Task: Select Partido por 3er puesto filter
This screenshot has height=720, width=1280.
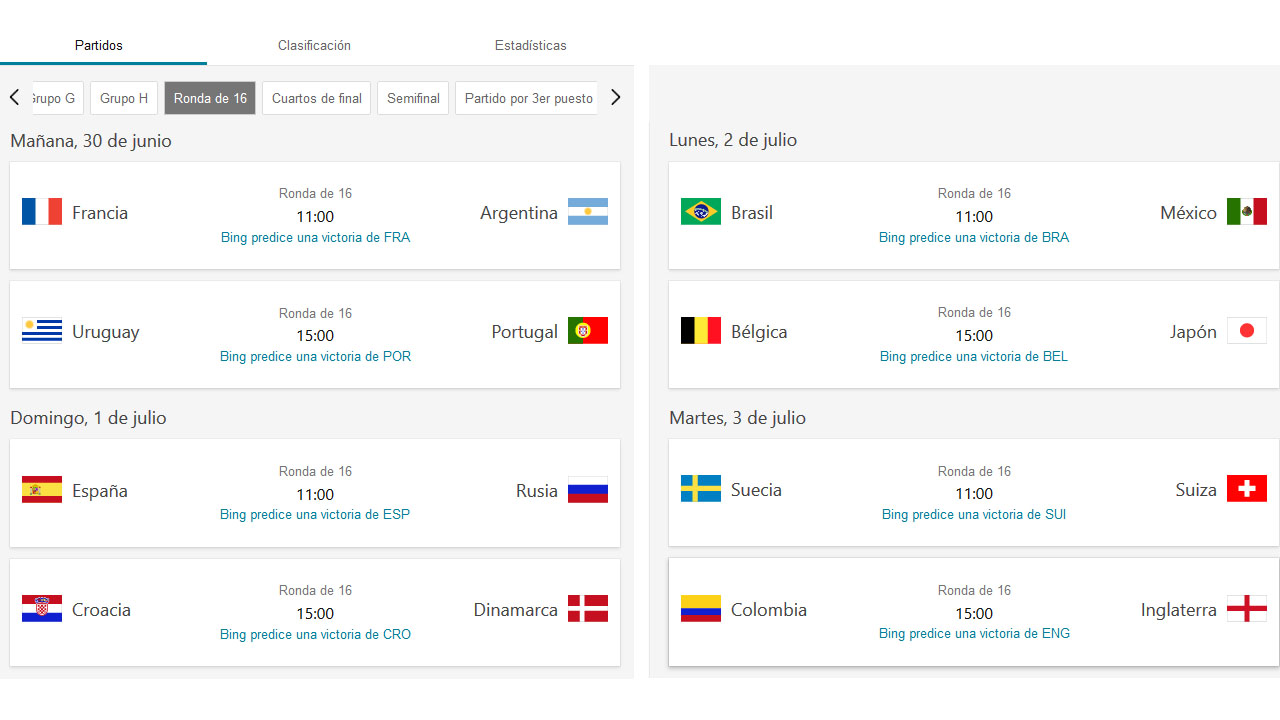Action: [x=529, y=98]
